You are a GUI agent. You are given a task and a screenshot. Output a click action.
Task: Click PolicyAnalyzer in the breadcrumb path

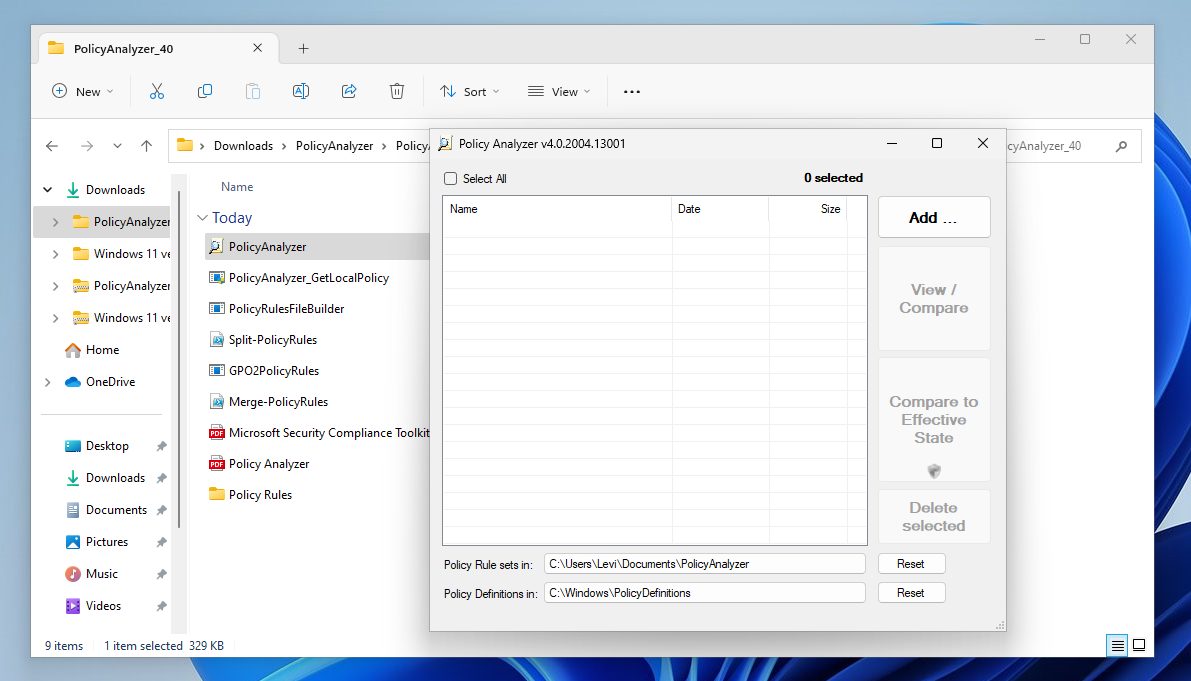point(334,146)
